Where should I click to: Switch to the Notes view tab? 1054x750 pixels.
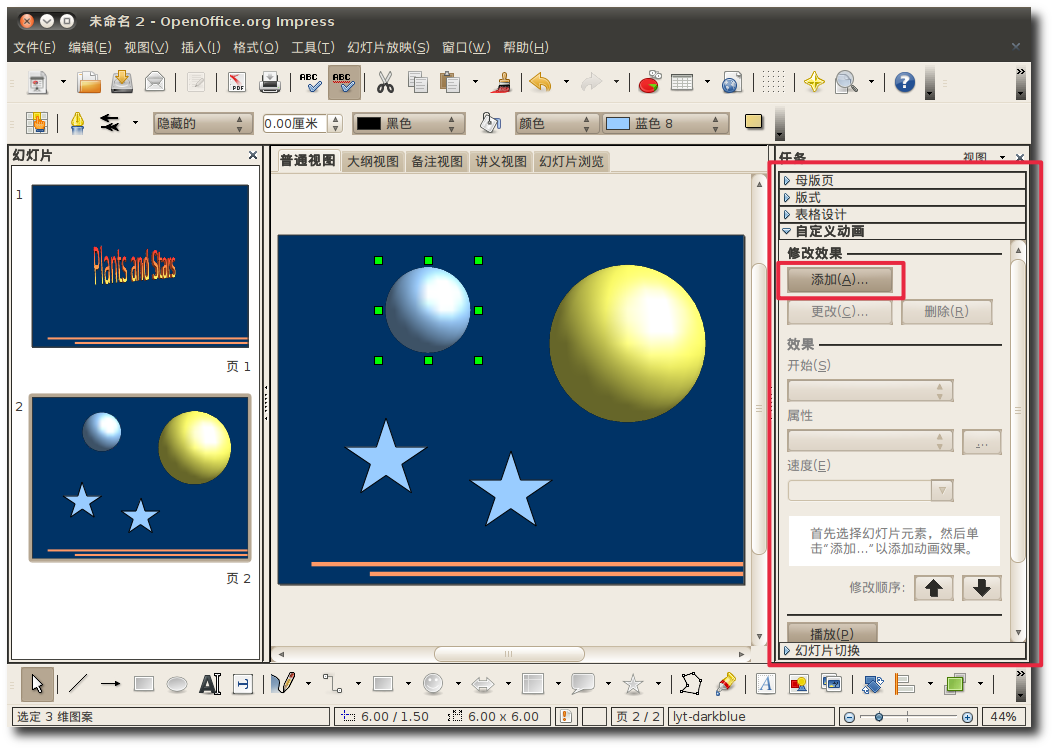(437, 161)
